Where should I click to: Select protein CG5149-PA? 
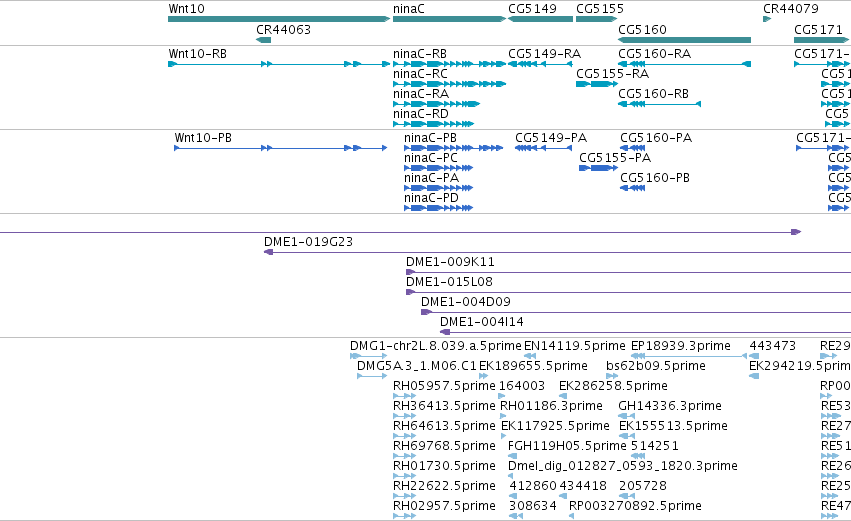[543, 148]
